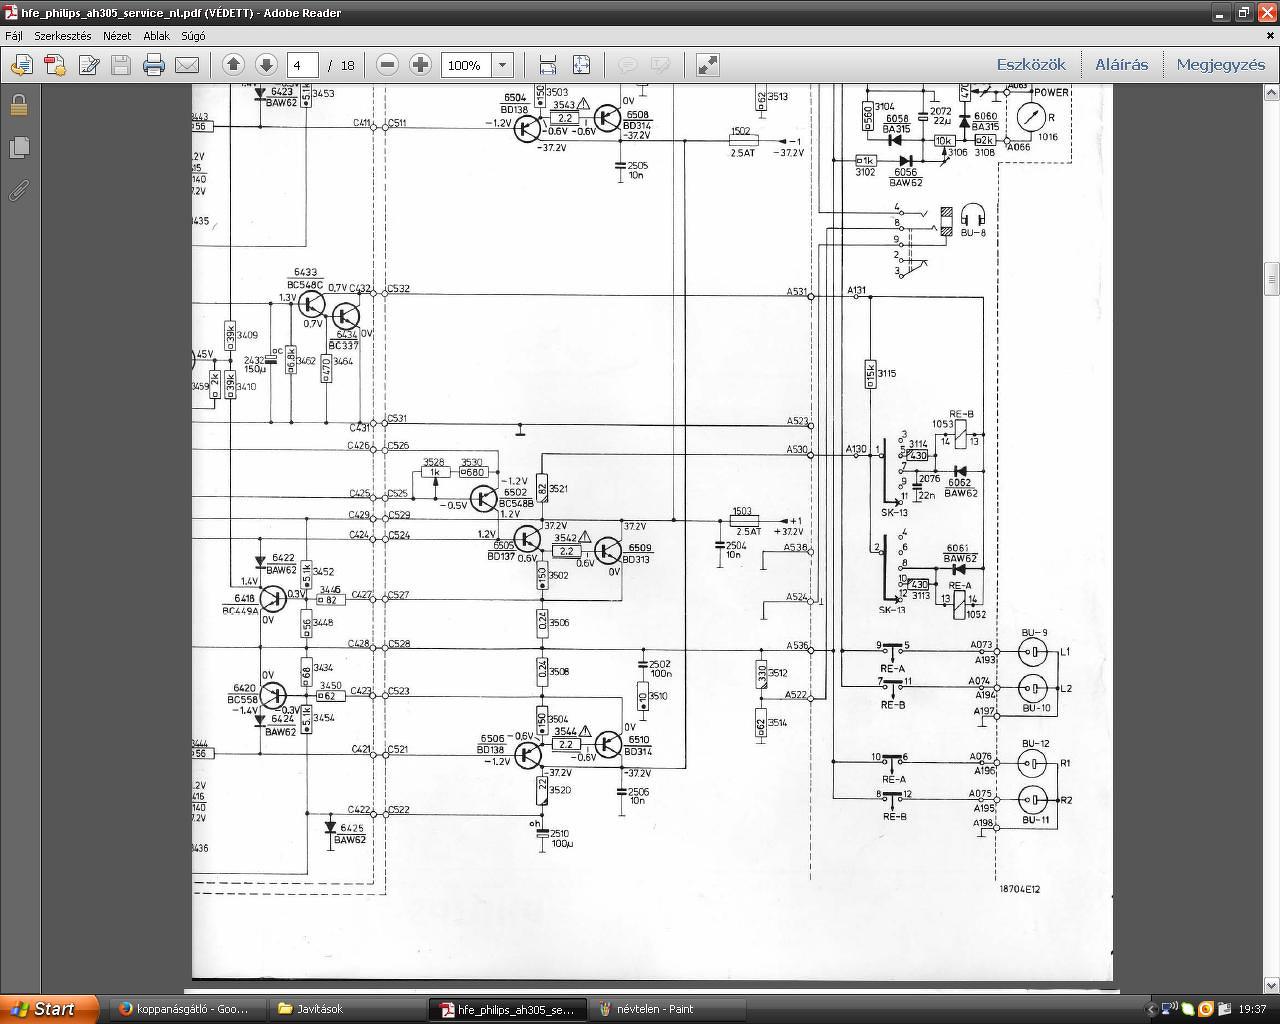1280x1024 pixels.
Task: Go to previous page arrow
Action: 233,65
